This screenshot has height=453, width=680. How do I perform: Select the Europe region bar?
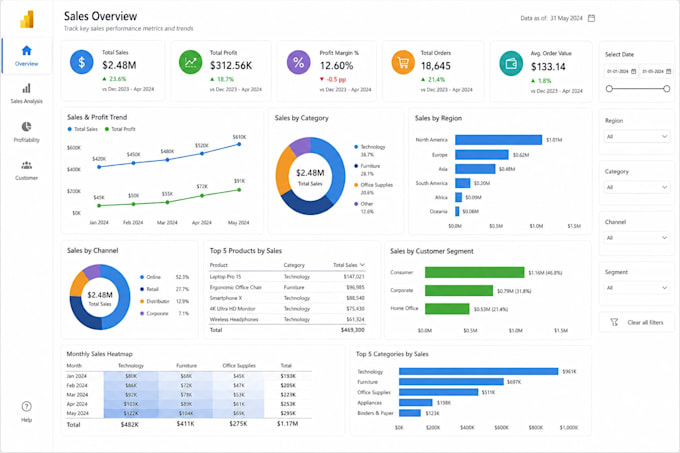481,155
